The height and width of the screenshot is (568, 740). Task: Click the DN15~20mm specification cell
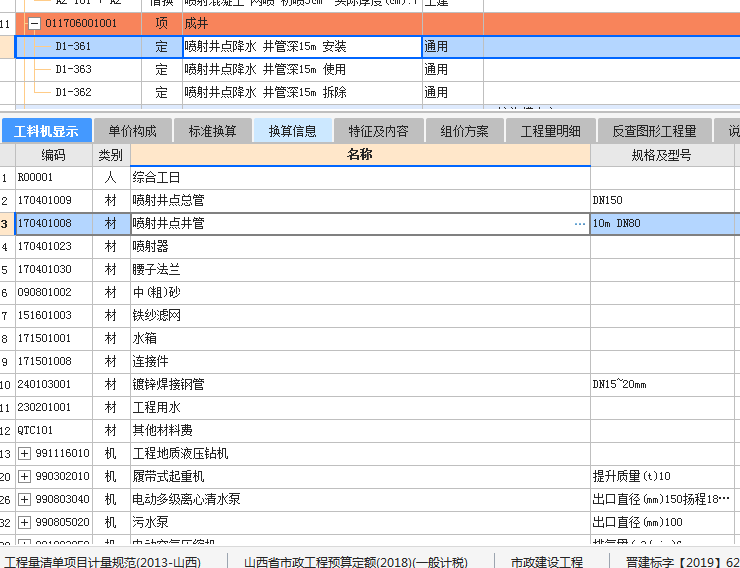coord(662,384)
